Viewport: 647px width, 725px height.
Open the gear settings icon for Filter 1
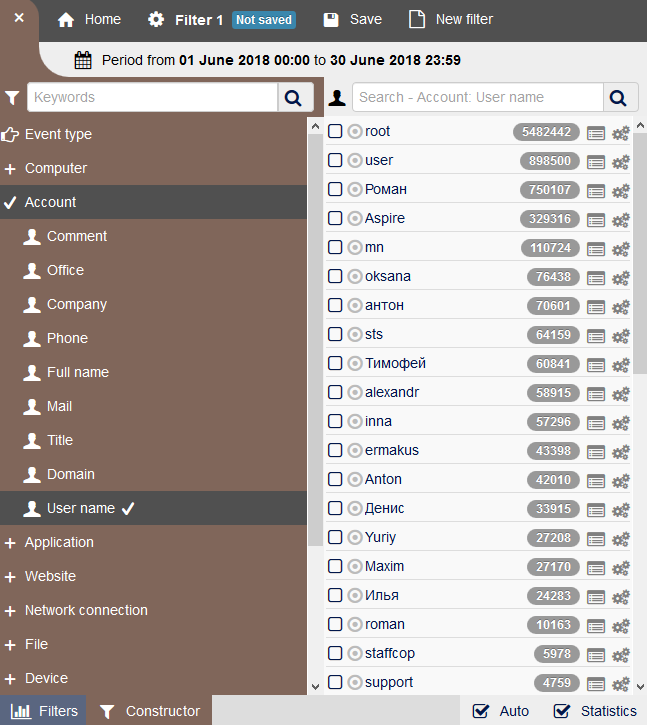[x=156, y=20]
